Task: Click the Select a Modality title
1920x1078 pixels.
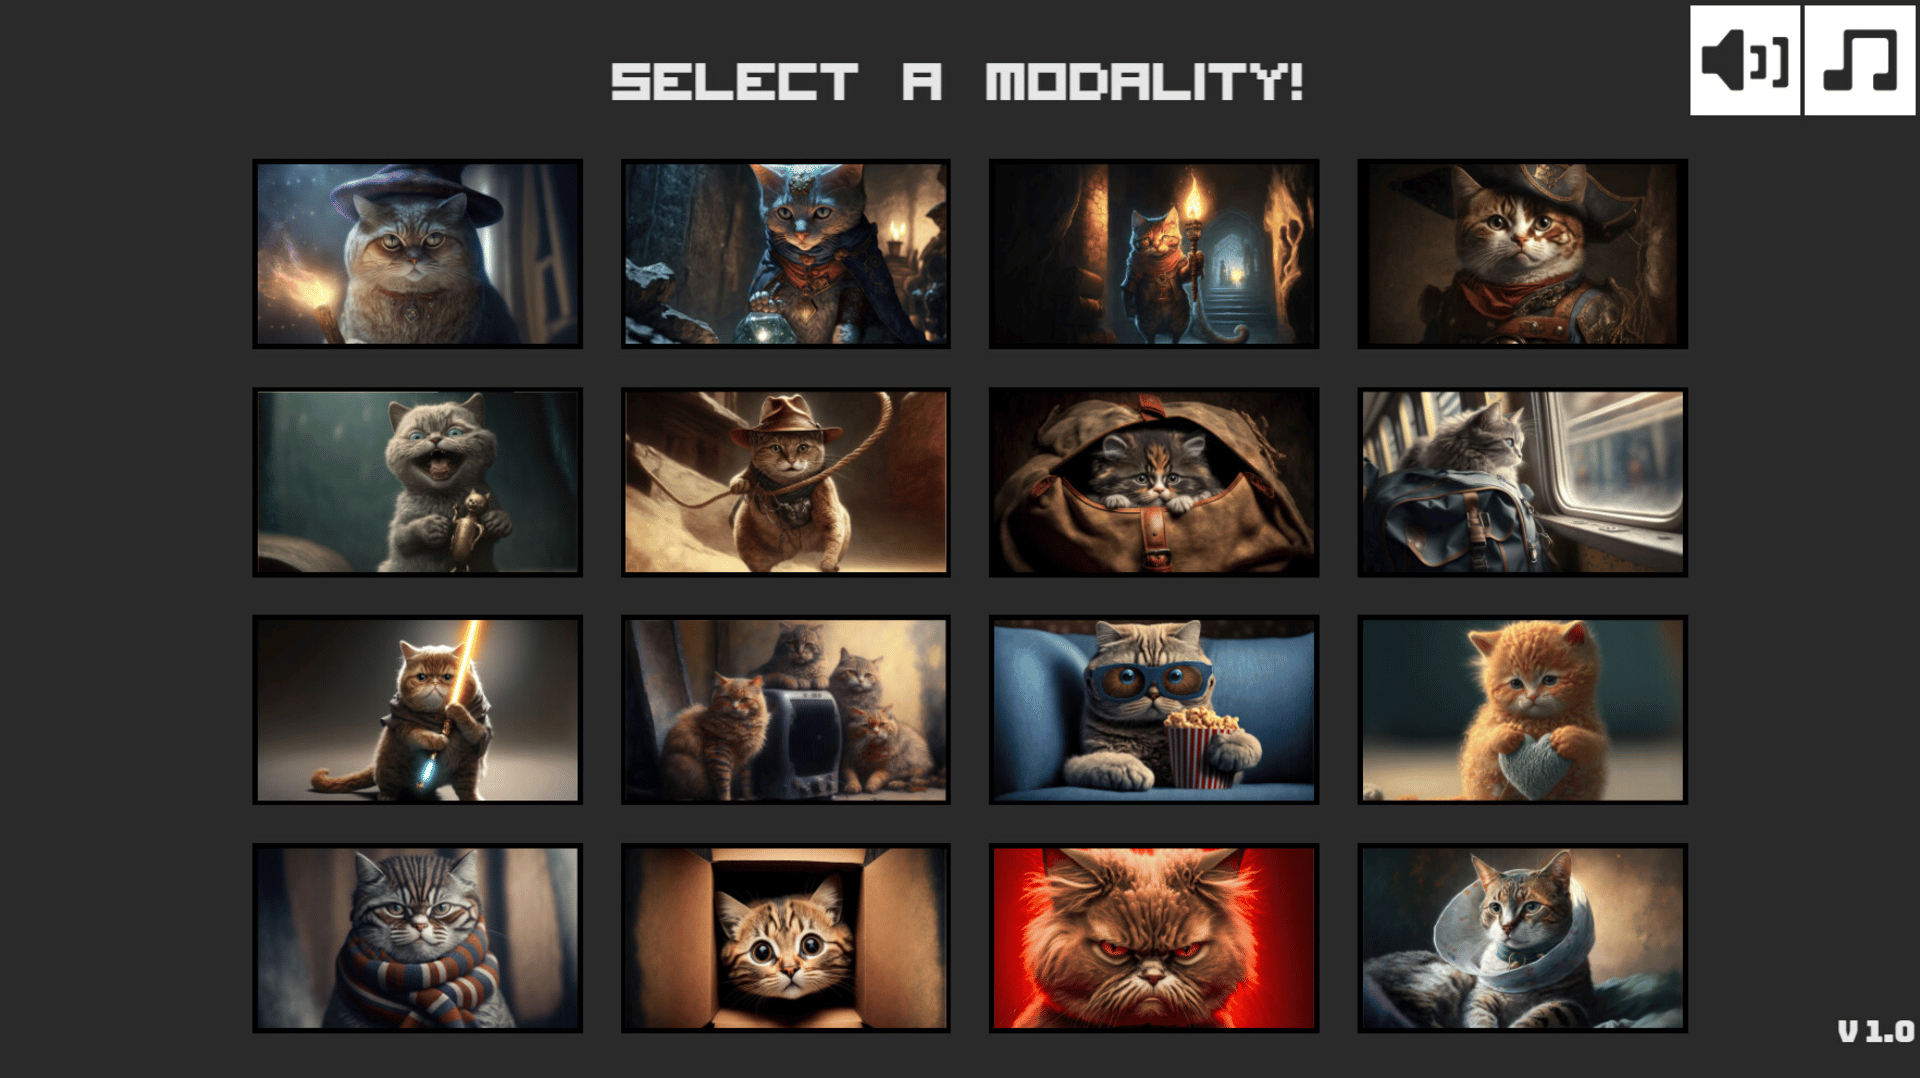Action: (957, 82)
